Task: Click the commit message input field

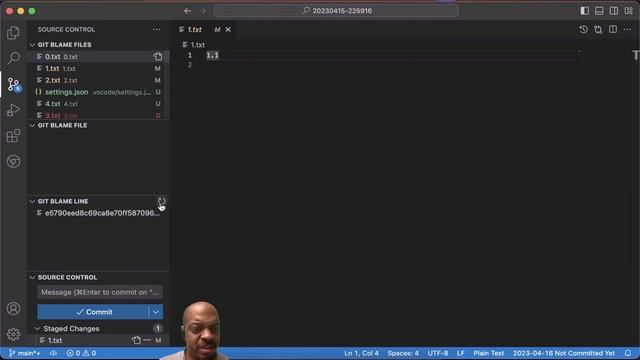Action: pos(100,292)
